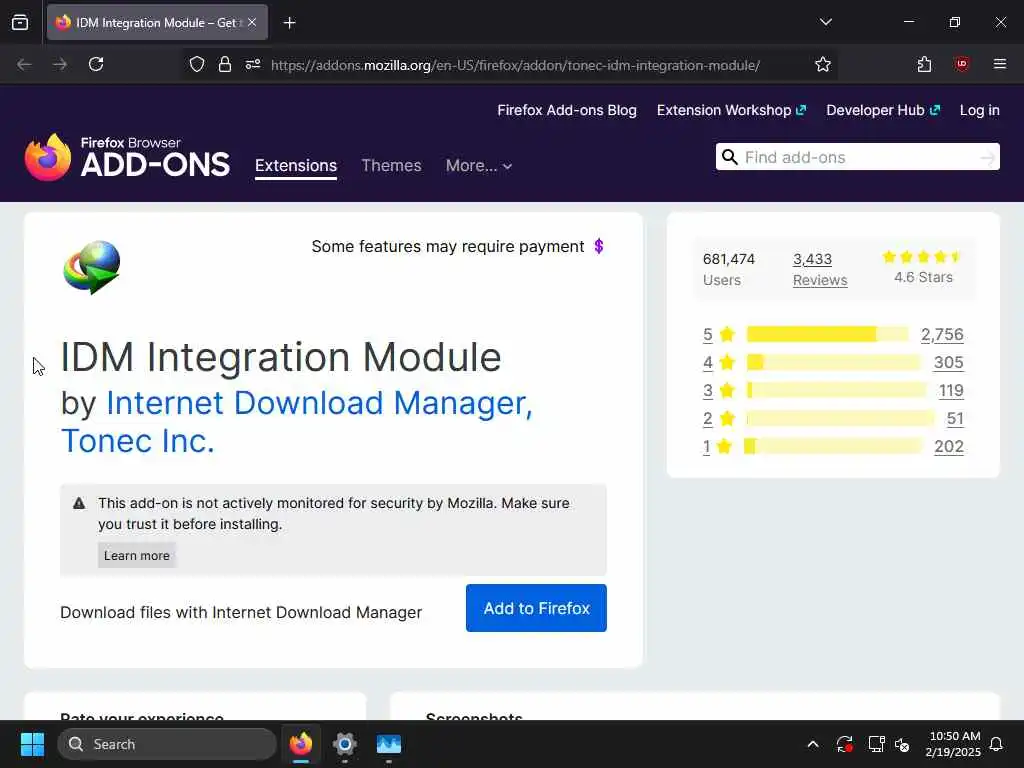Click the 681,474 Users text
The height and width of the screenshot is (768, 1024).
tap(729, 269)
